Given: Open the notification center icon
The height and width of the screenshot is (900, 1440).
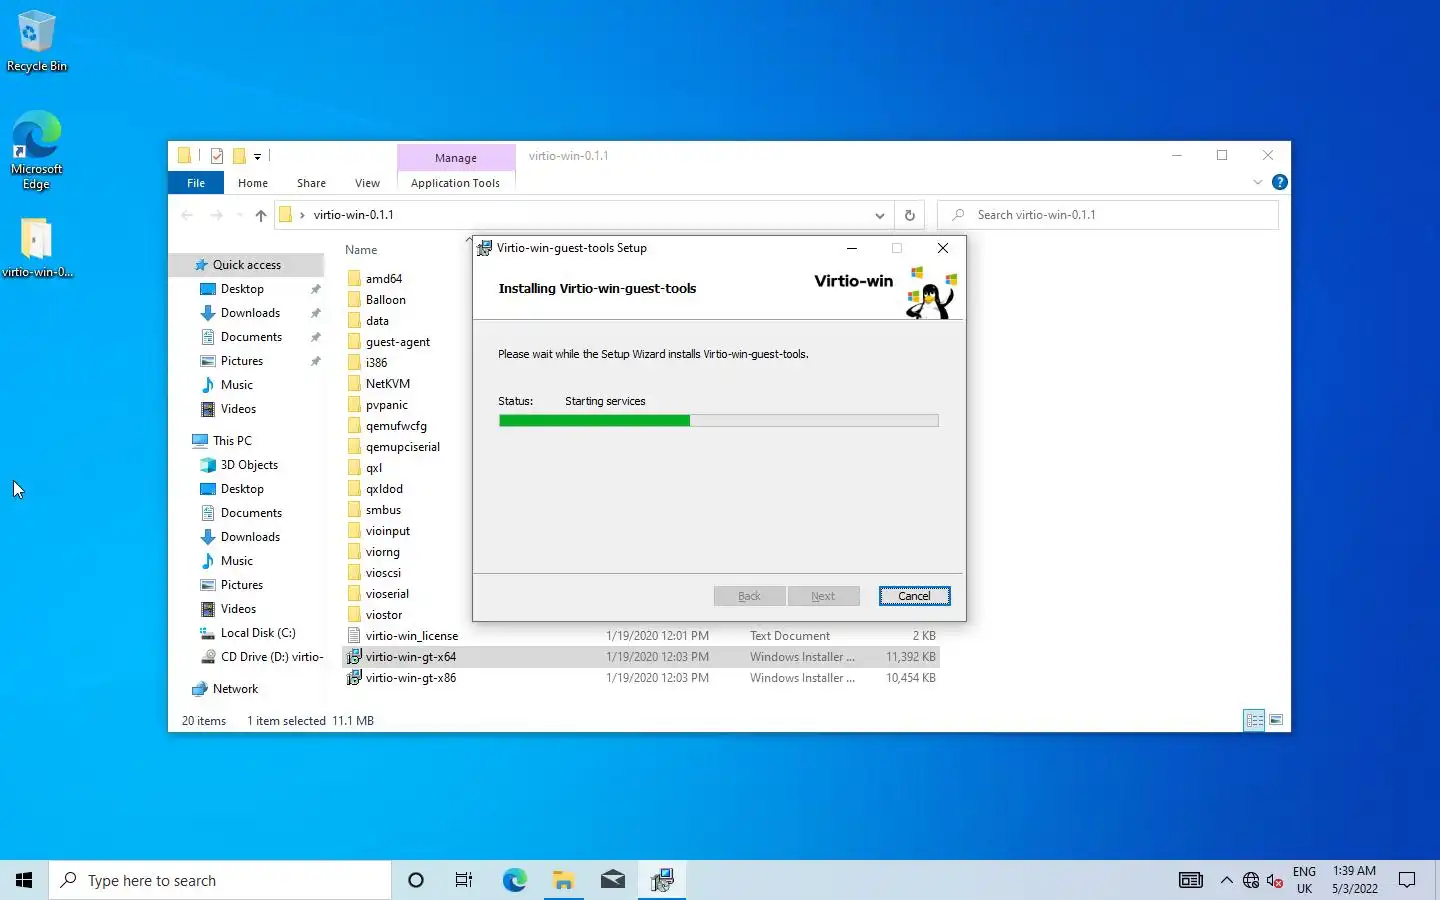Looking at the screenshot, I should (x=1407, y=880).
